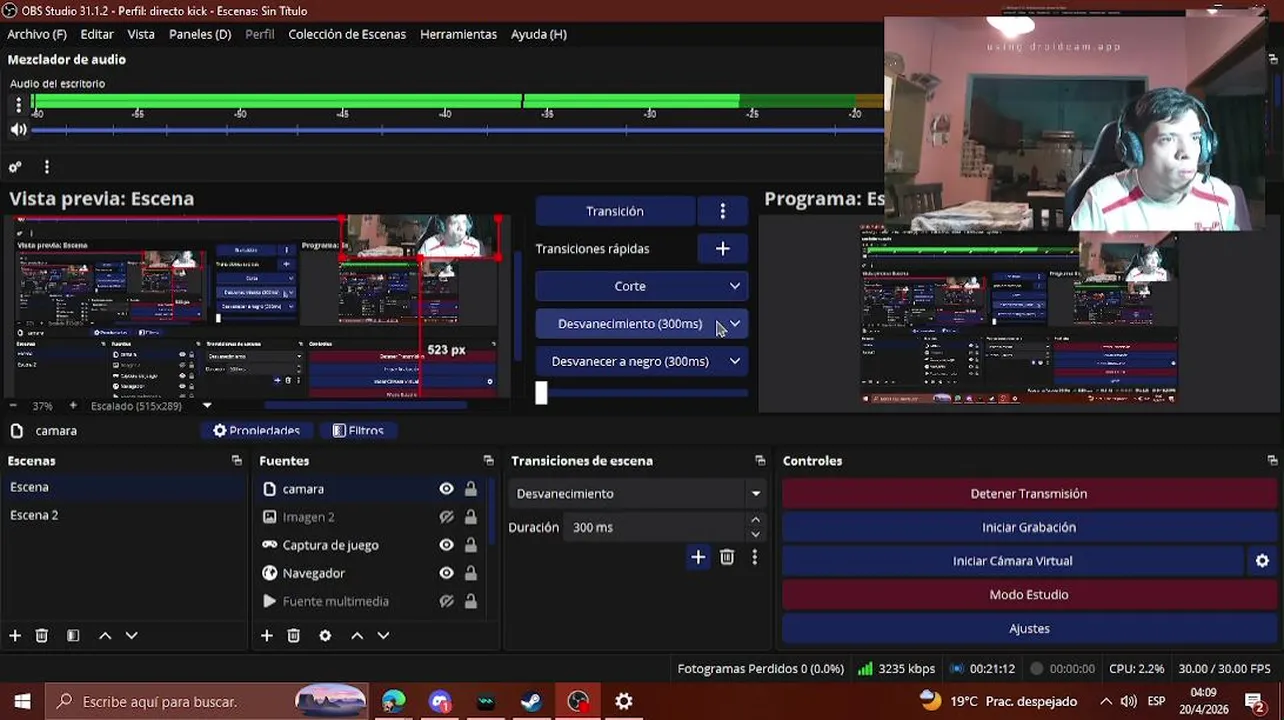
Task: Toggle lock on Captura de juego source
Action: point(470,545)
